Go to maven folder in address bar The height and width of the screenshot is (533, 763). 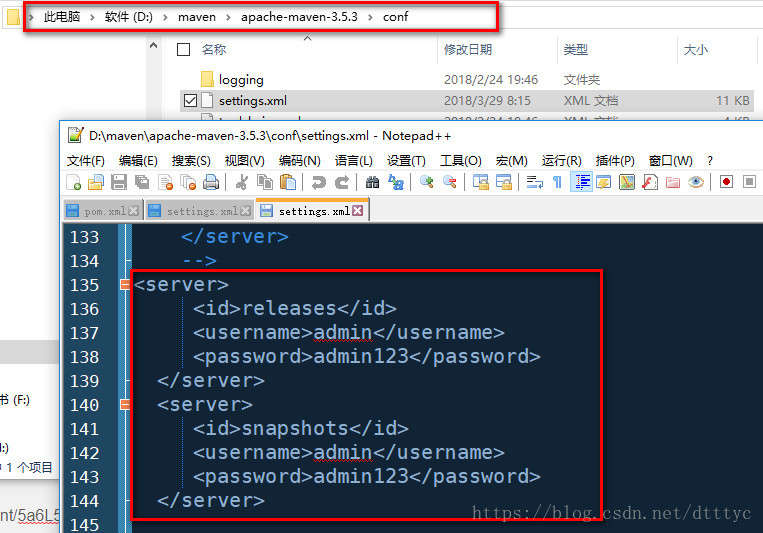pos(197,18)
